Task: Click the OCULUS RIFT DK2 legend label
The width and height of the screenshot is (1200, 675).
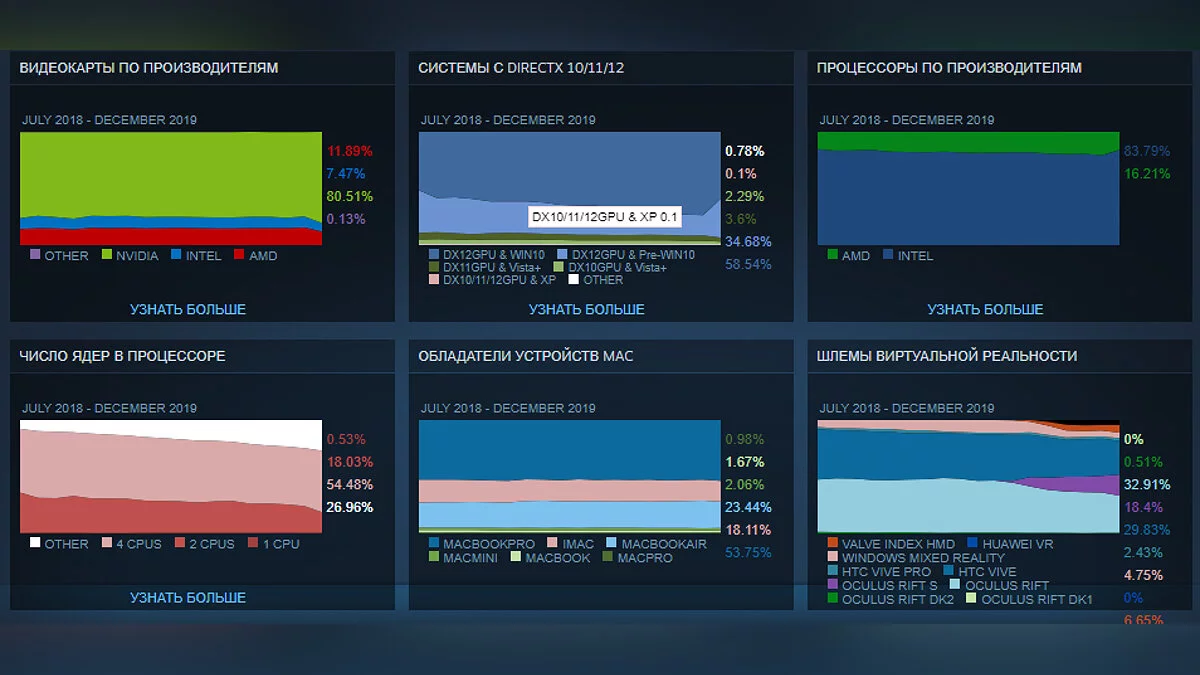Action: pos(898,599)
